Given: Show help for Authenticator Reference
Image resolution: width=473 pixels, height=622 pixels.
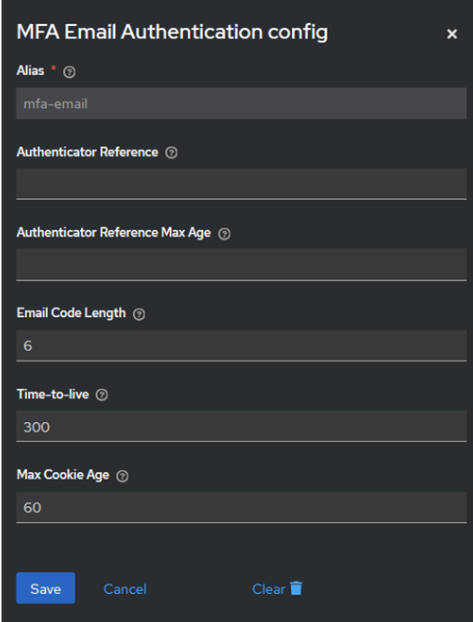Looking at the screenshot, I should point(171,153).
